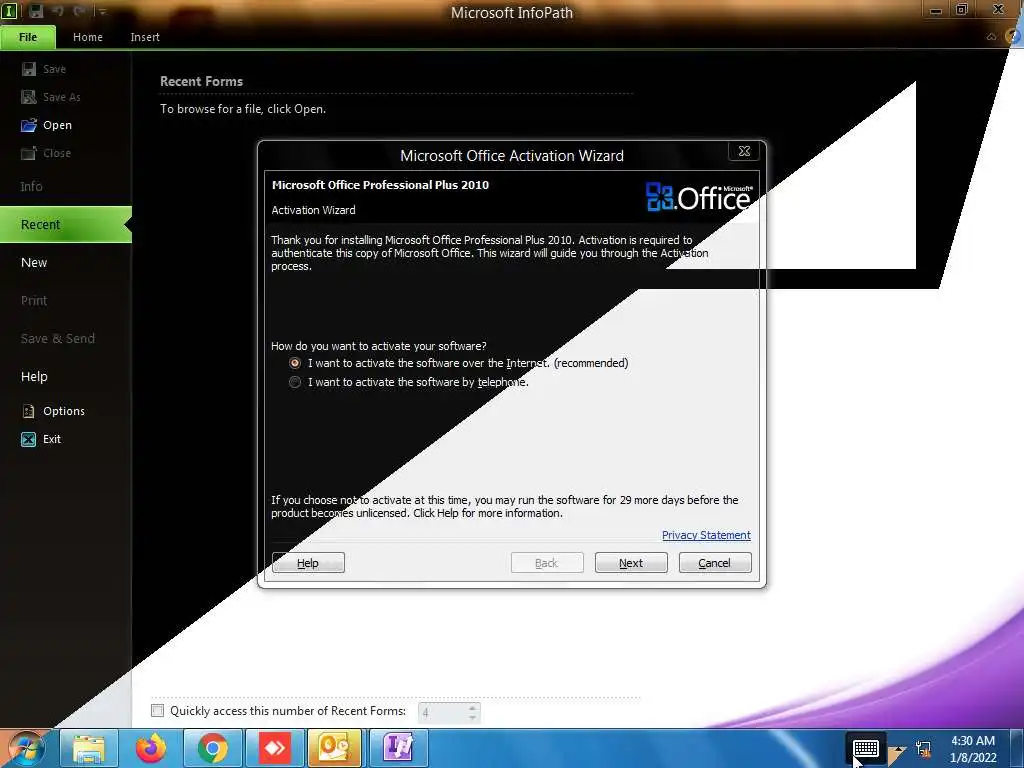Click the network status tray icon
This screenshot has width=1024, height=768.
pos(923,750)
